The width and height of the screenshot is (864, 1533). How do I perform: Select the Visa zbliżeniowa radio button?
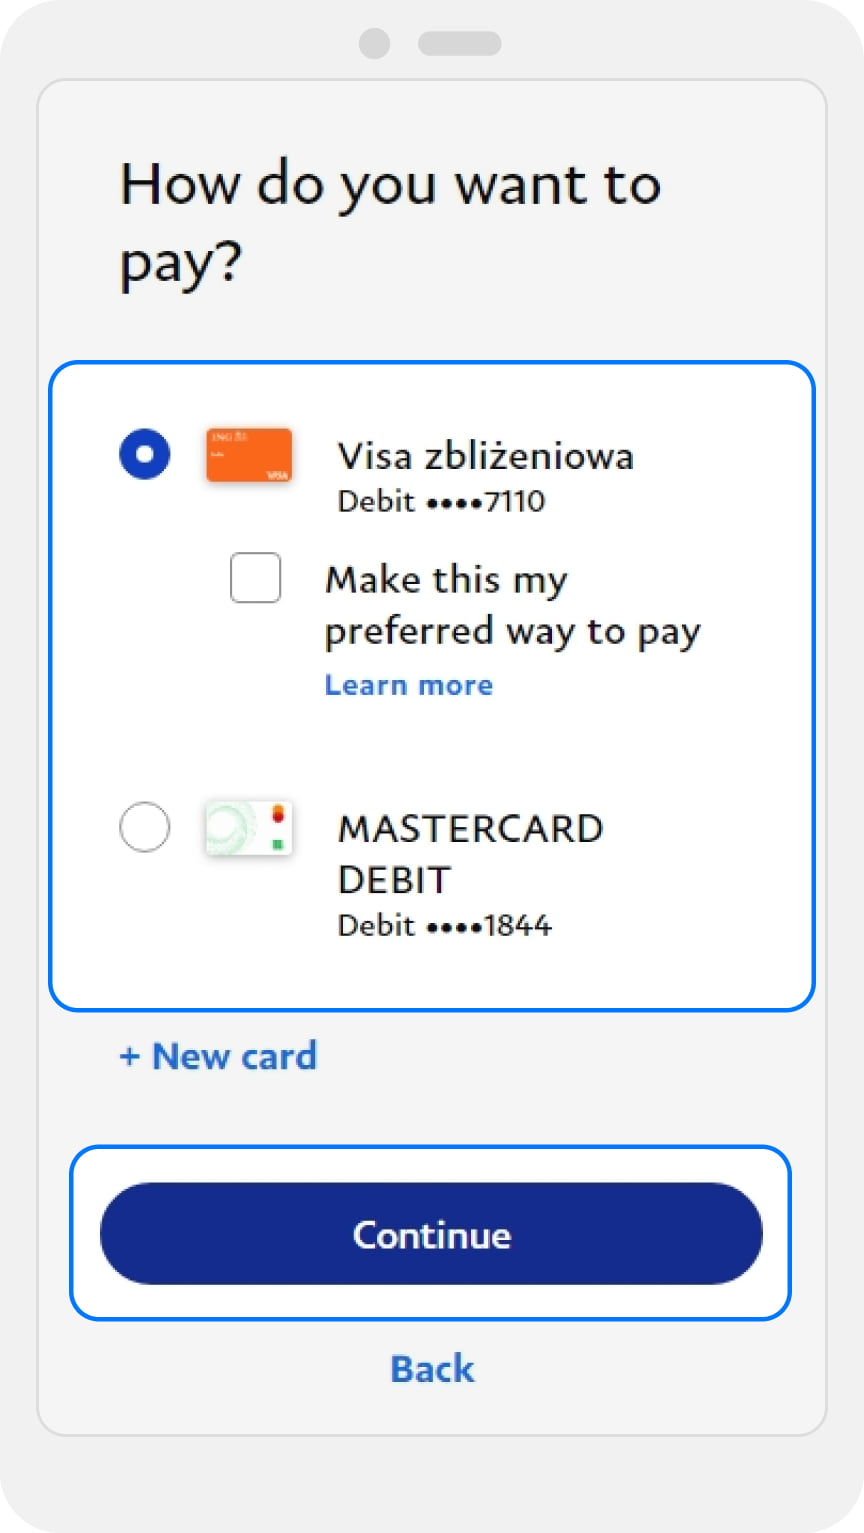pos(145,454)
